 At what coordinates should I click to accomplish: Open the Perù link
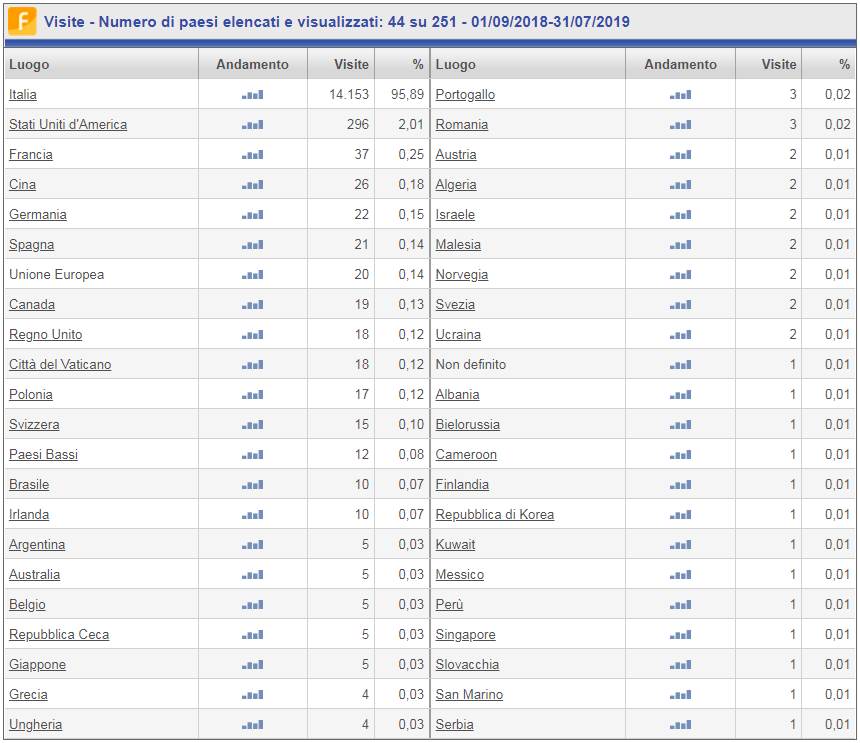450,604
